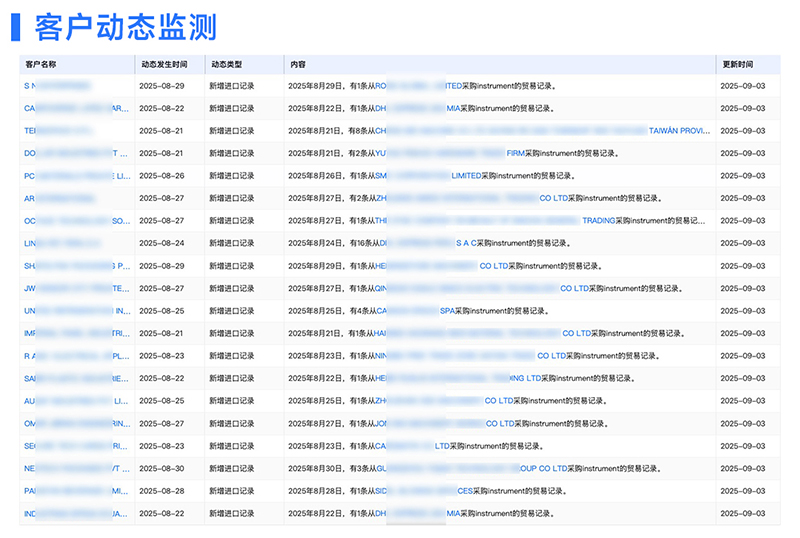
Task: Open supplier link ending with "FIRM"
Action: pos(450,153)
